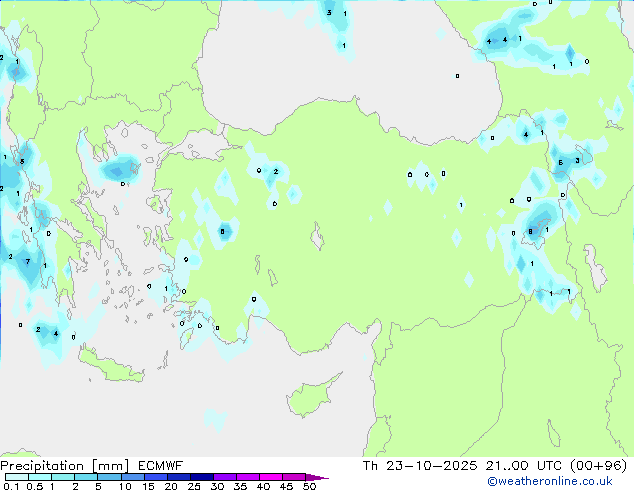Select the 45–50 mm legend color box
634x490 pixels.
(294, 477)
